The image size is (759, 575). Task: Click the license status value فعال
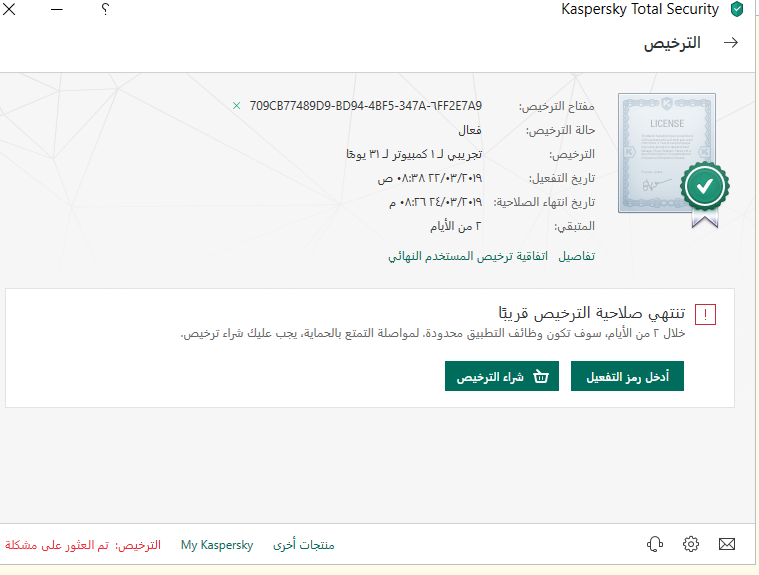pos(470,130)
